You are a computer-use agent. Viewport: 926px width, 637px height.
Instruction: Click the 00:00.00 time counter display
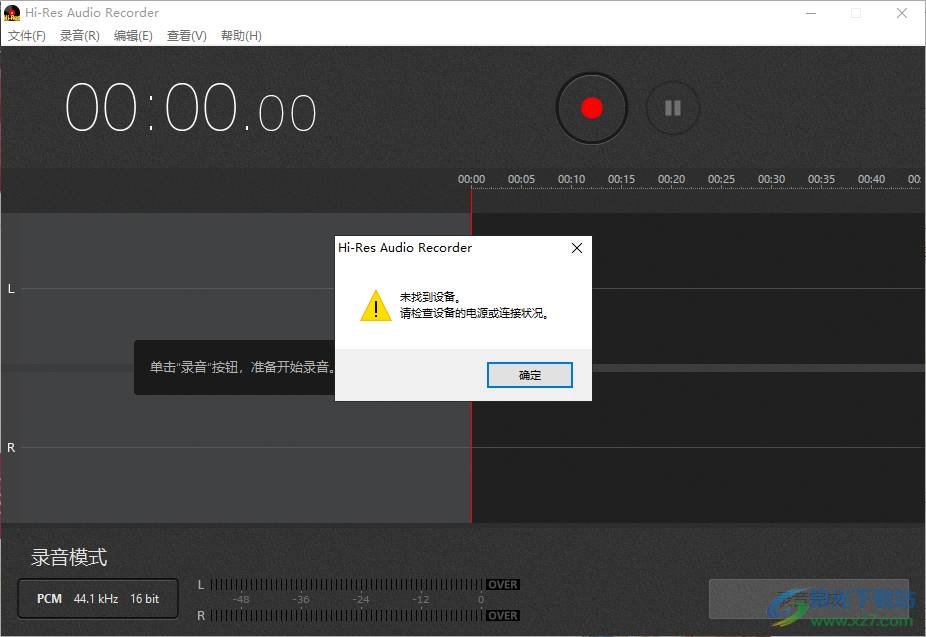click(189, 107)
